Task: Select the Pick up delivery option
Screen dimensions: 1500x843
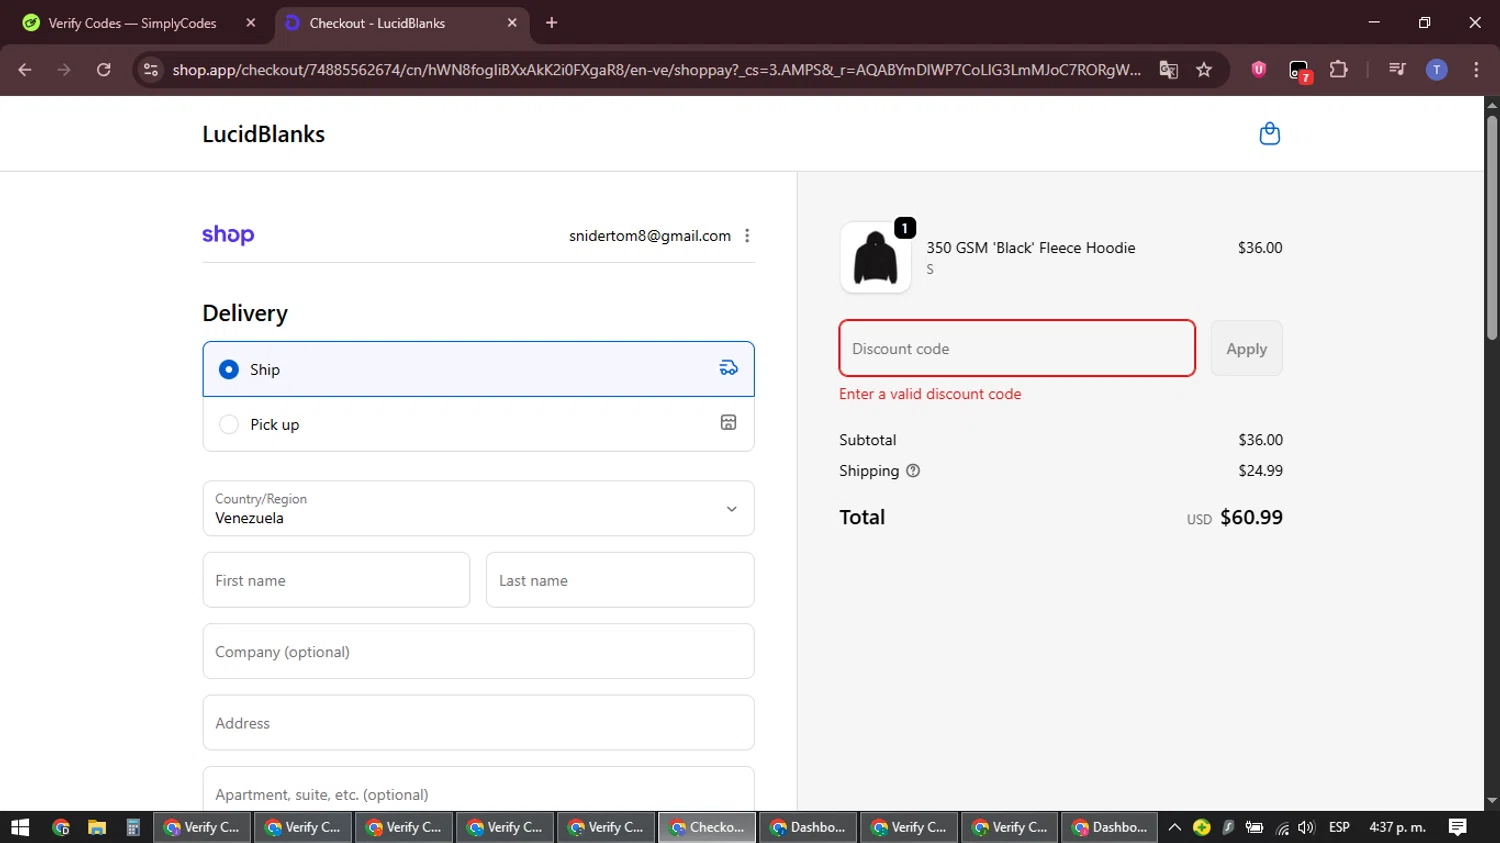Action: [x=478, y=424]
